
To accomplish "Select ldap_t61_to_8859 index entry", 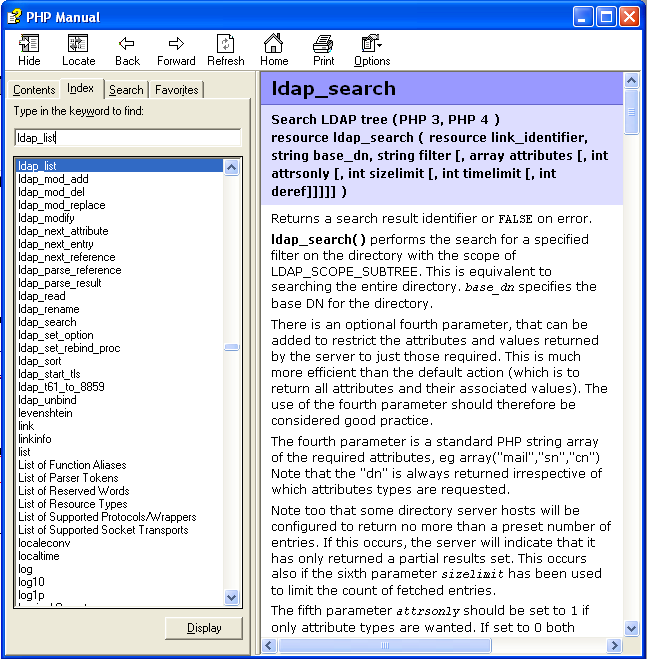I will pyautogui.click(x=61, y=387).
